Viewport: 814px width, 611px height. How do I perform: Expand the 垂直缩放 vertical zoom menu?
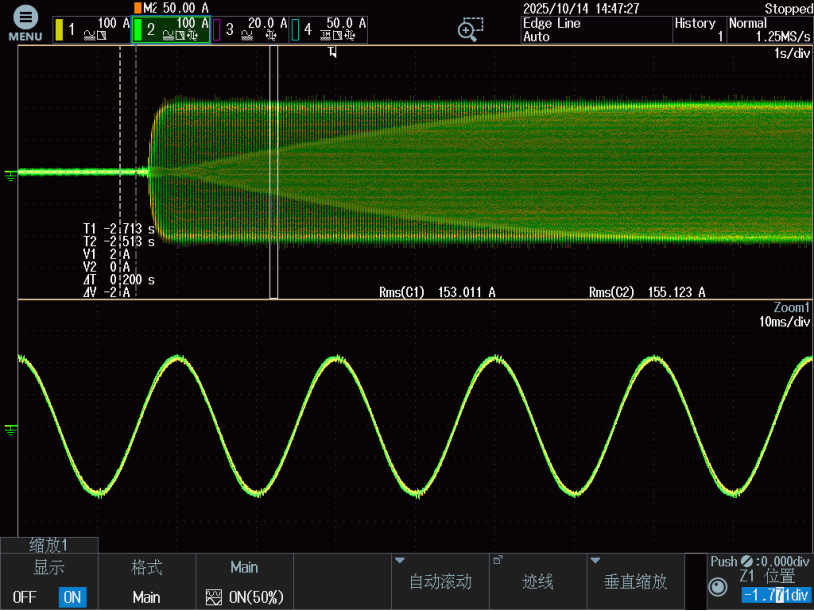pyautogui.click(x=636, y=582)
